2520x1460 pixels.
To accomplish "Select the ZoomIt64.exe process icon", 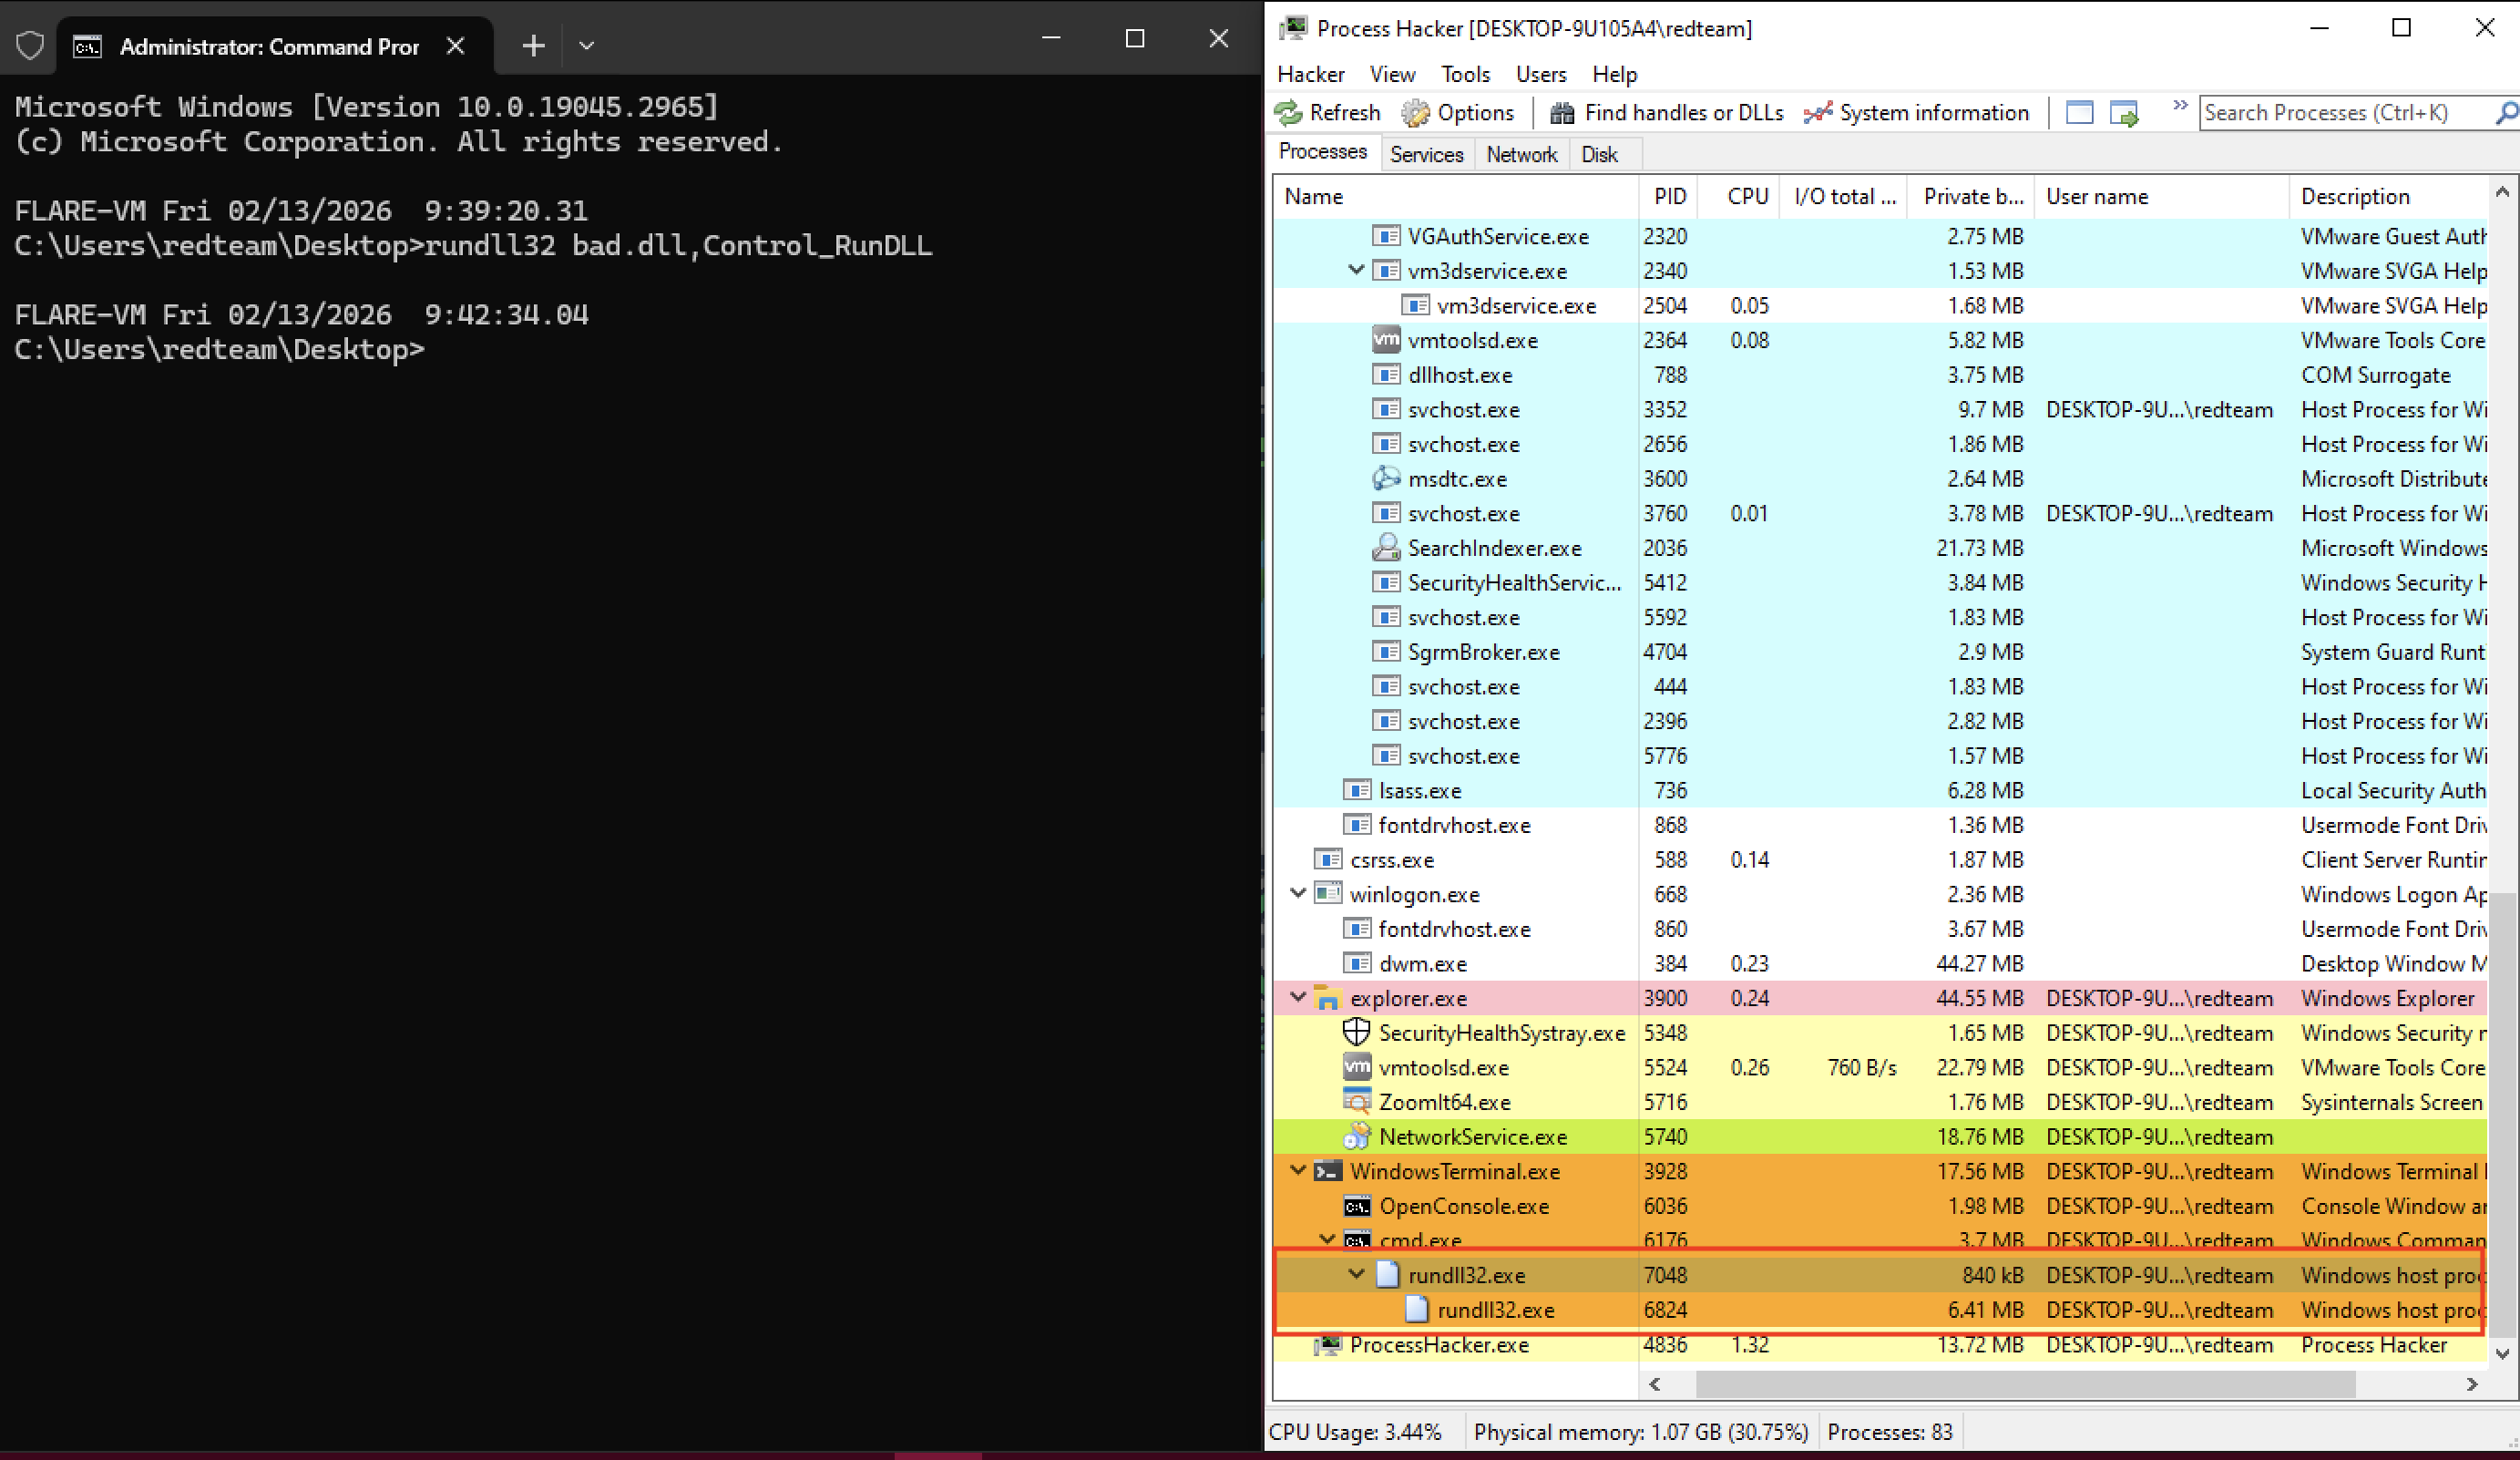I will [x=1356, y=1101].
